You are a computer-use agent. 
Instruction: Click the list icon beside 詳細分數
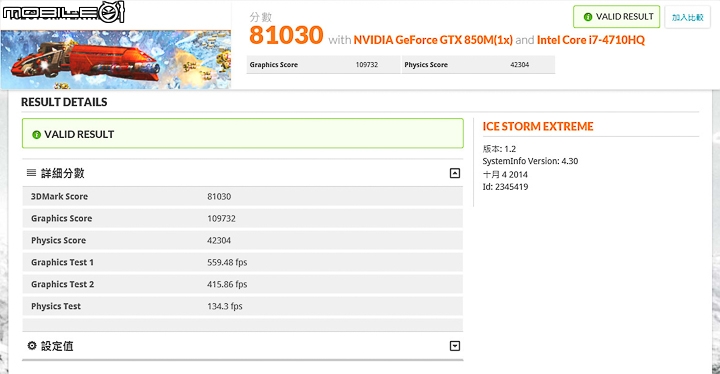(31, 173)
